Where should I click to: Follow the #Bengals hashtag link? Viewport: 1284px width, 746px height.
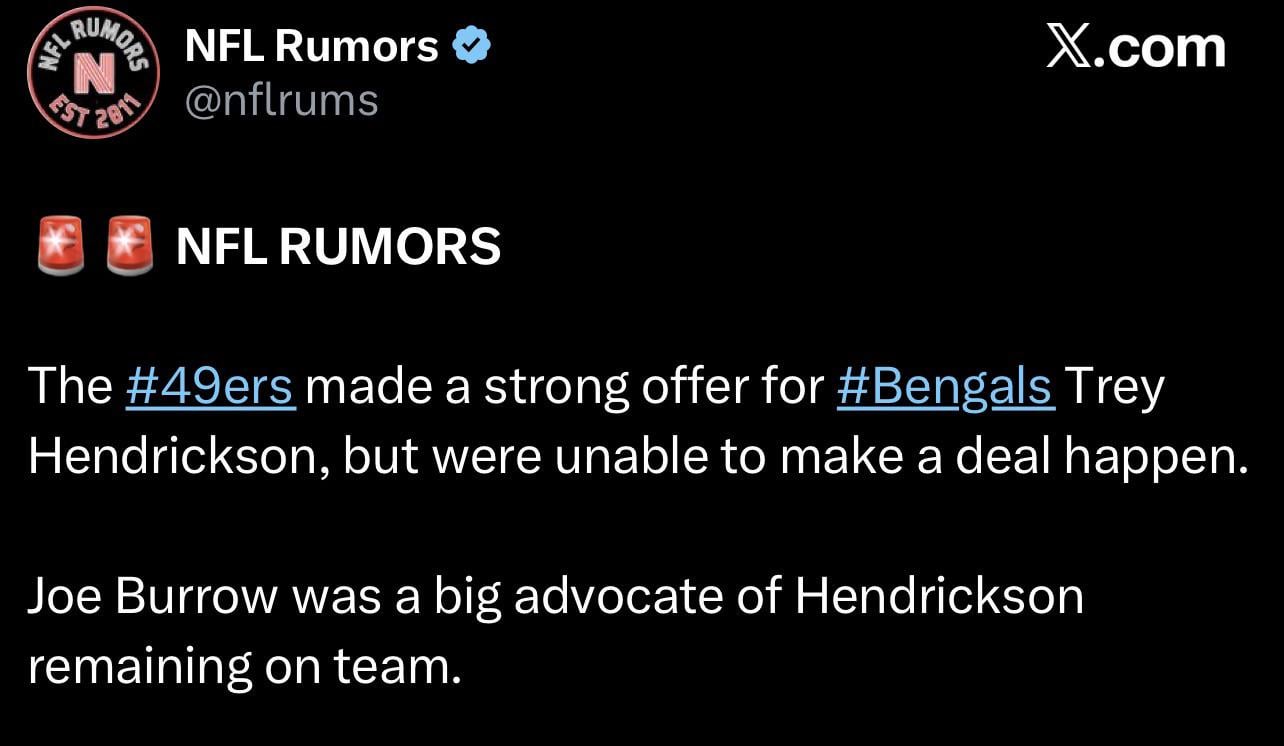pyautogui.click(x=944, y=387)
